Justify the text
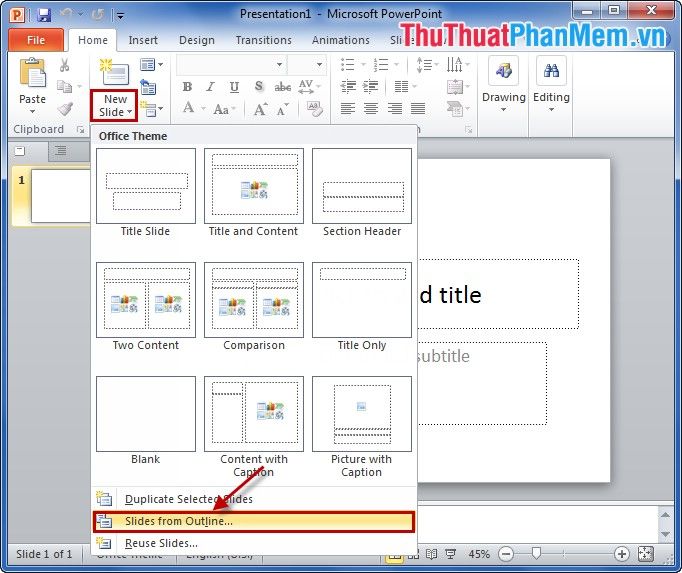The image size is (682, 573). 418,108
